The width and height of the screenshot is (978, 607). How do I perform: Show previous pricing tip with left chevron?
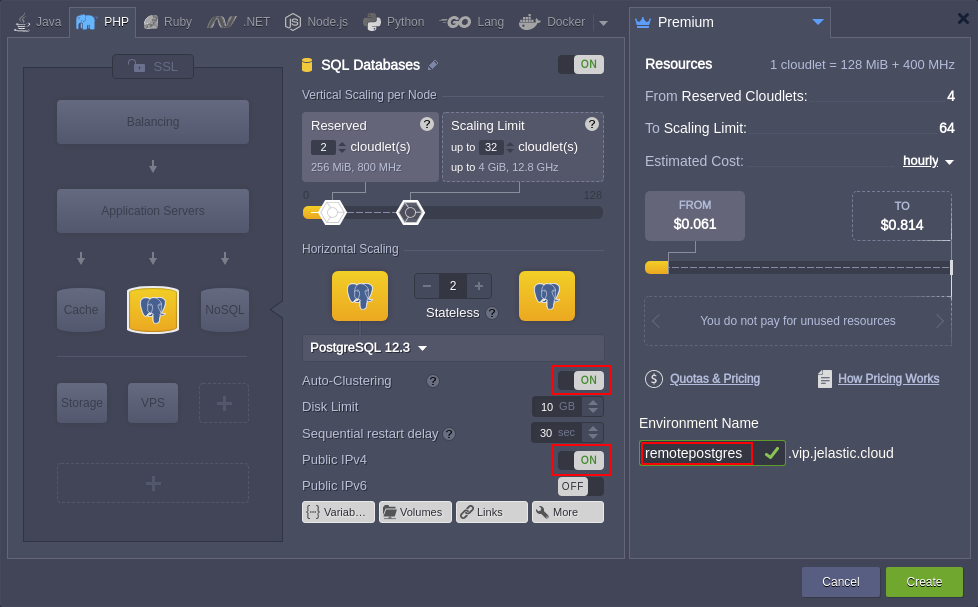(656, 321)
